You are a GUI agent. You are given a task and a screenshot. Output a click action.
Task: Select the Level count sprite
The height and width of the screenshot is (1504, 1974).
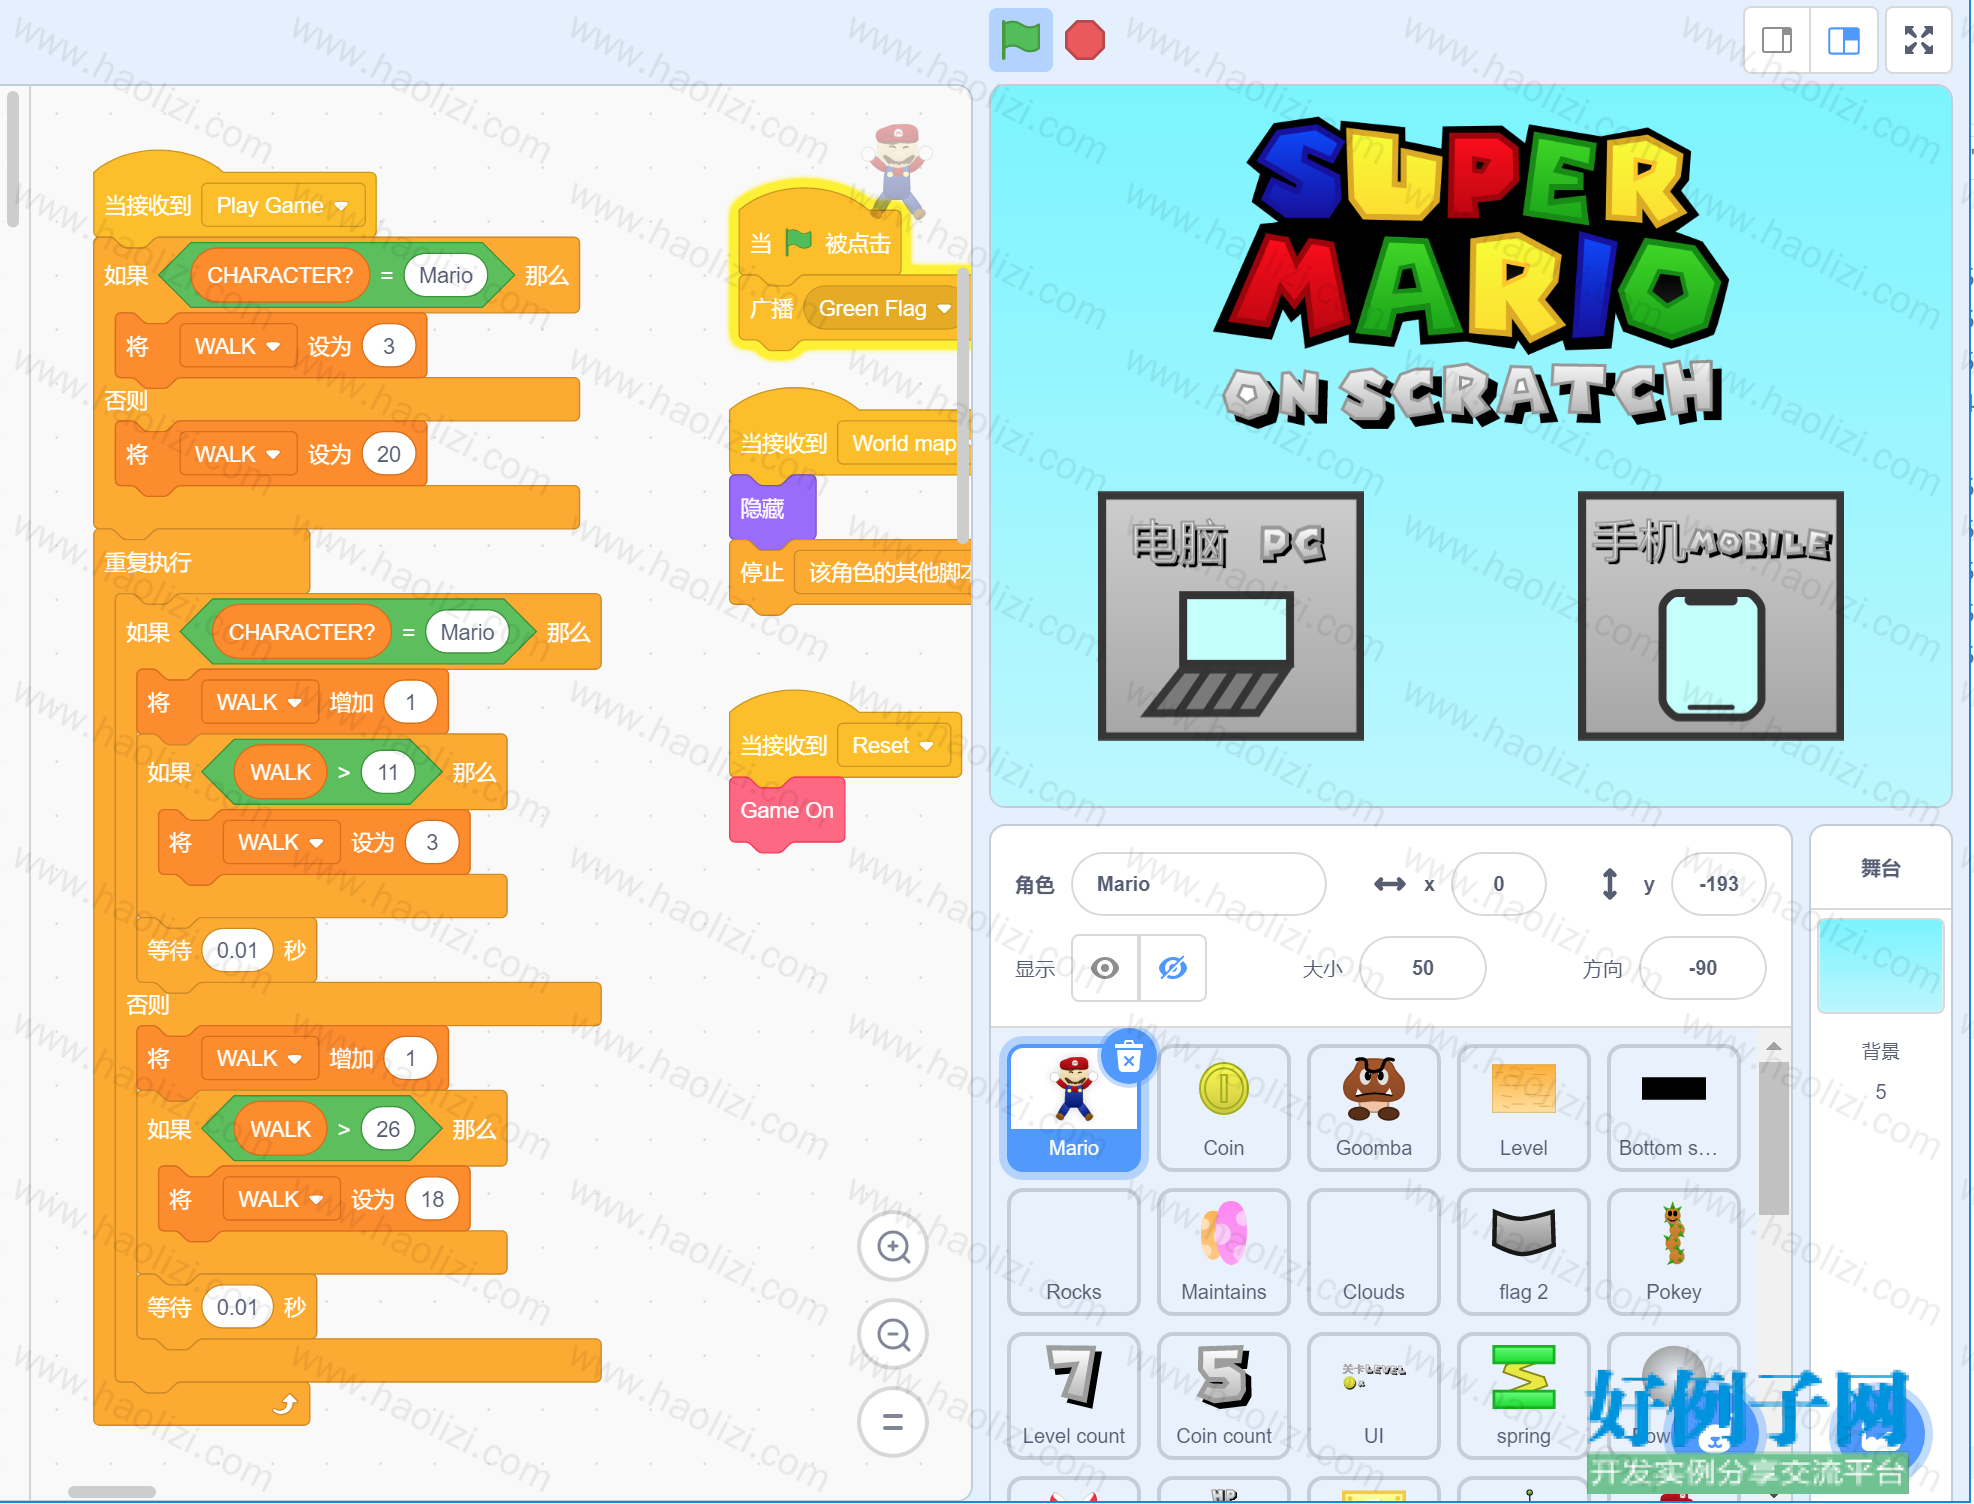coord(1073,1395)
